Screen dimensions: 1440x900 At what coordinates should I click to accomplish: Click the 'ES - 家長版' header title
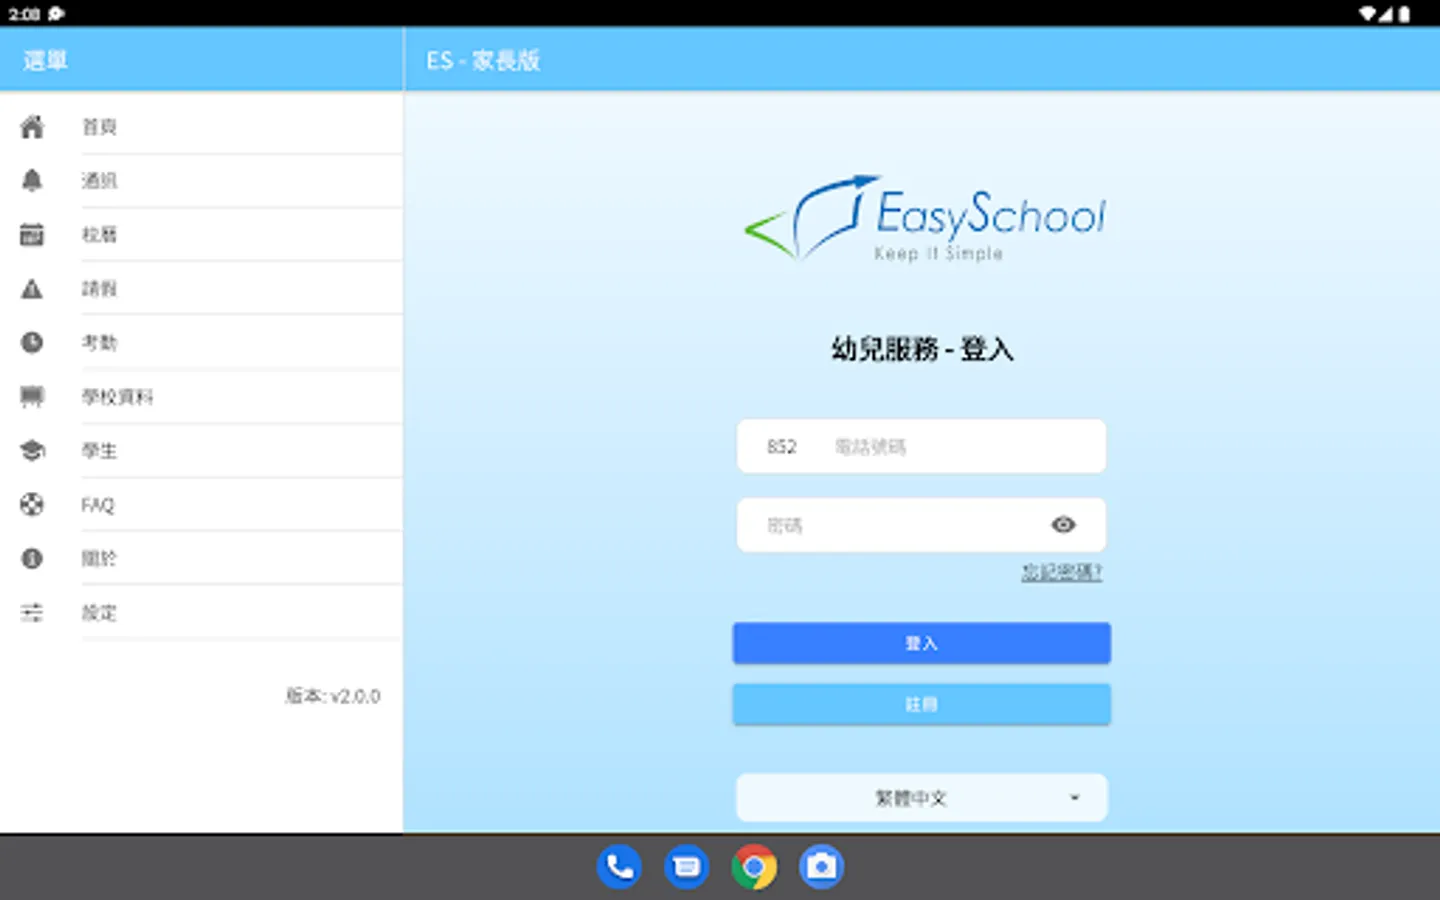[483, 61]
